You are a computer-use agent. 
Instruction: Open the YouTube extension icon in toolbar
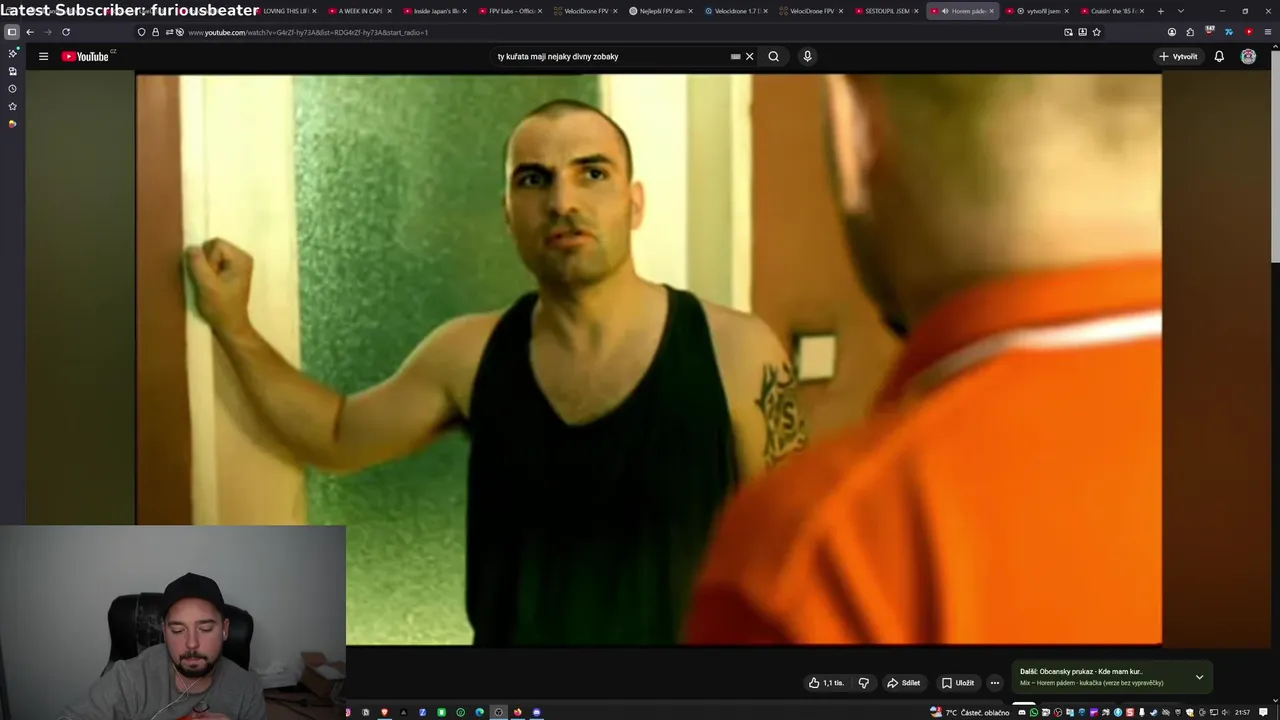pyautogui.click(x=1248, y=32)
